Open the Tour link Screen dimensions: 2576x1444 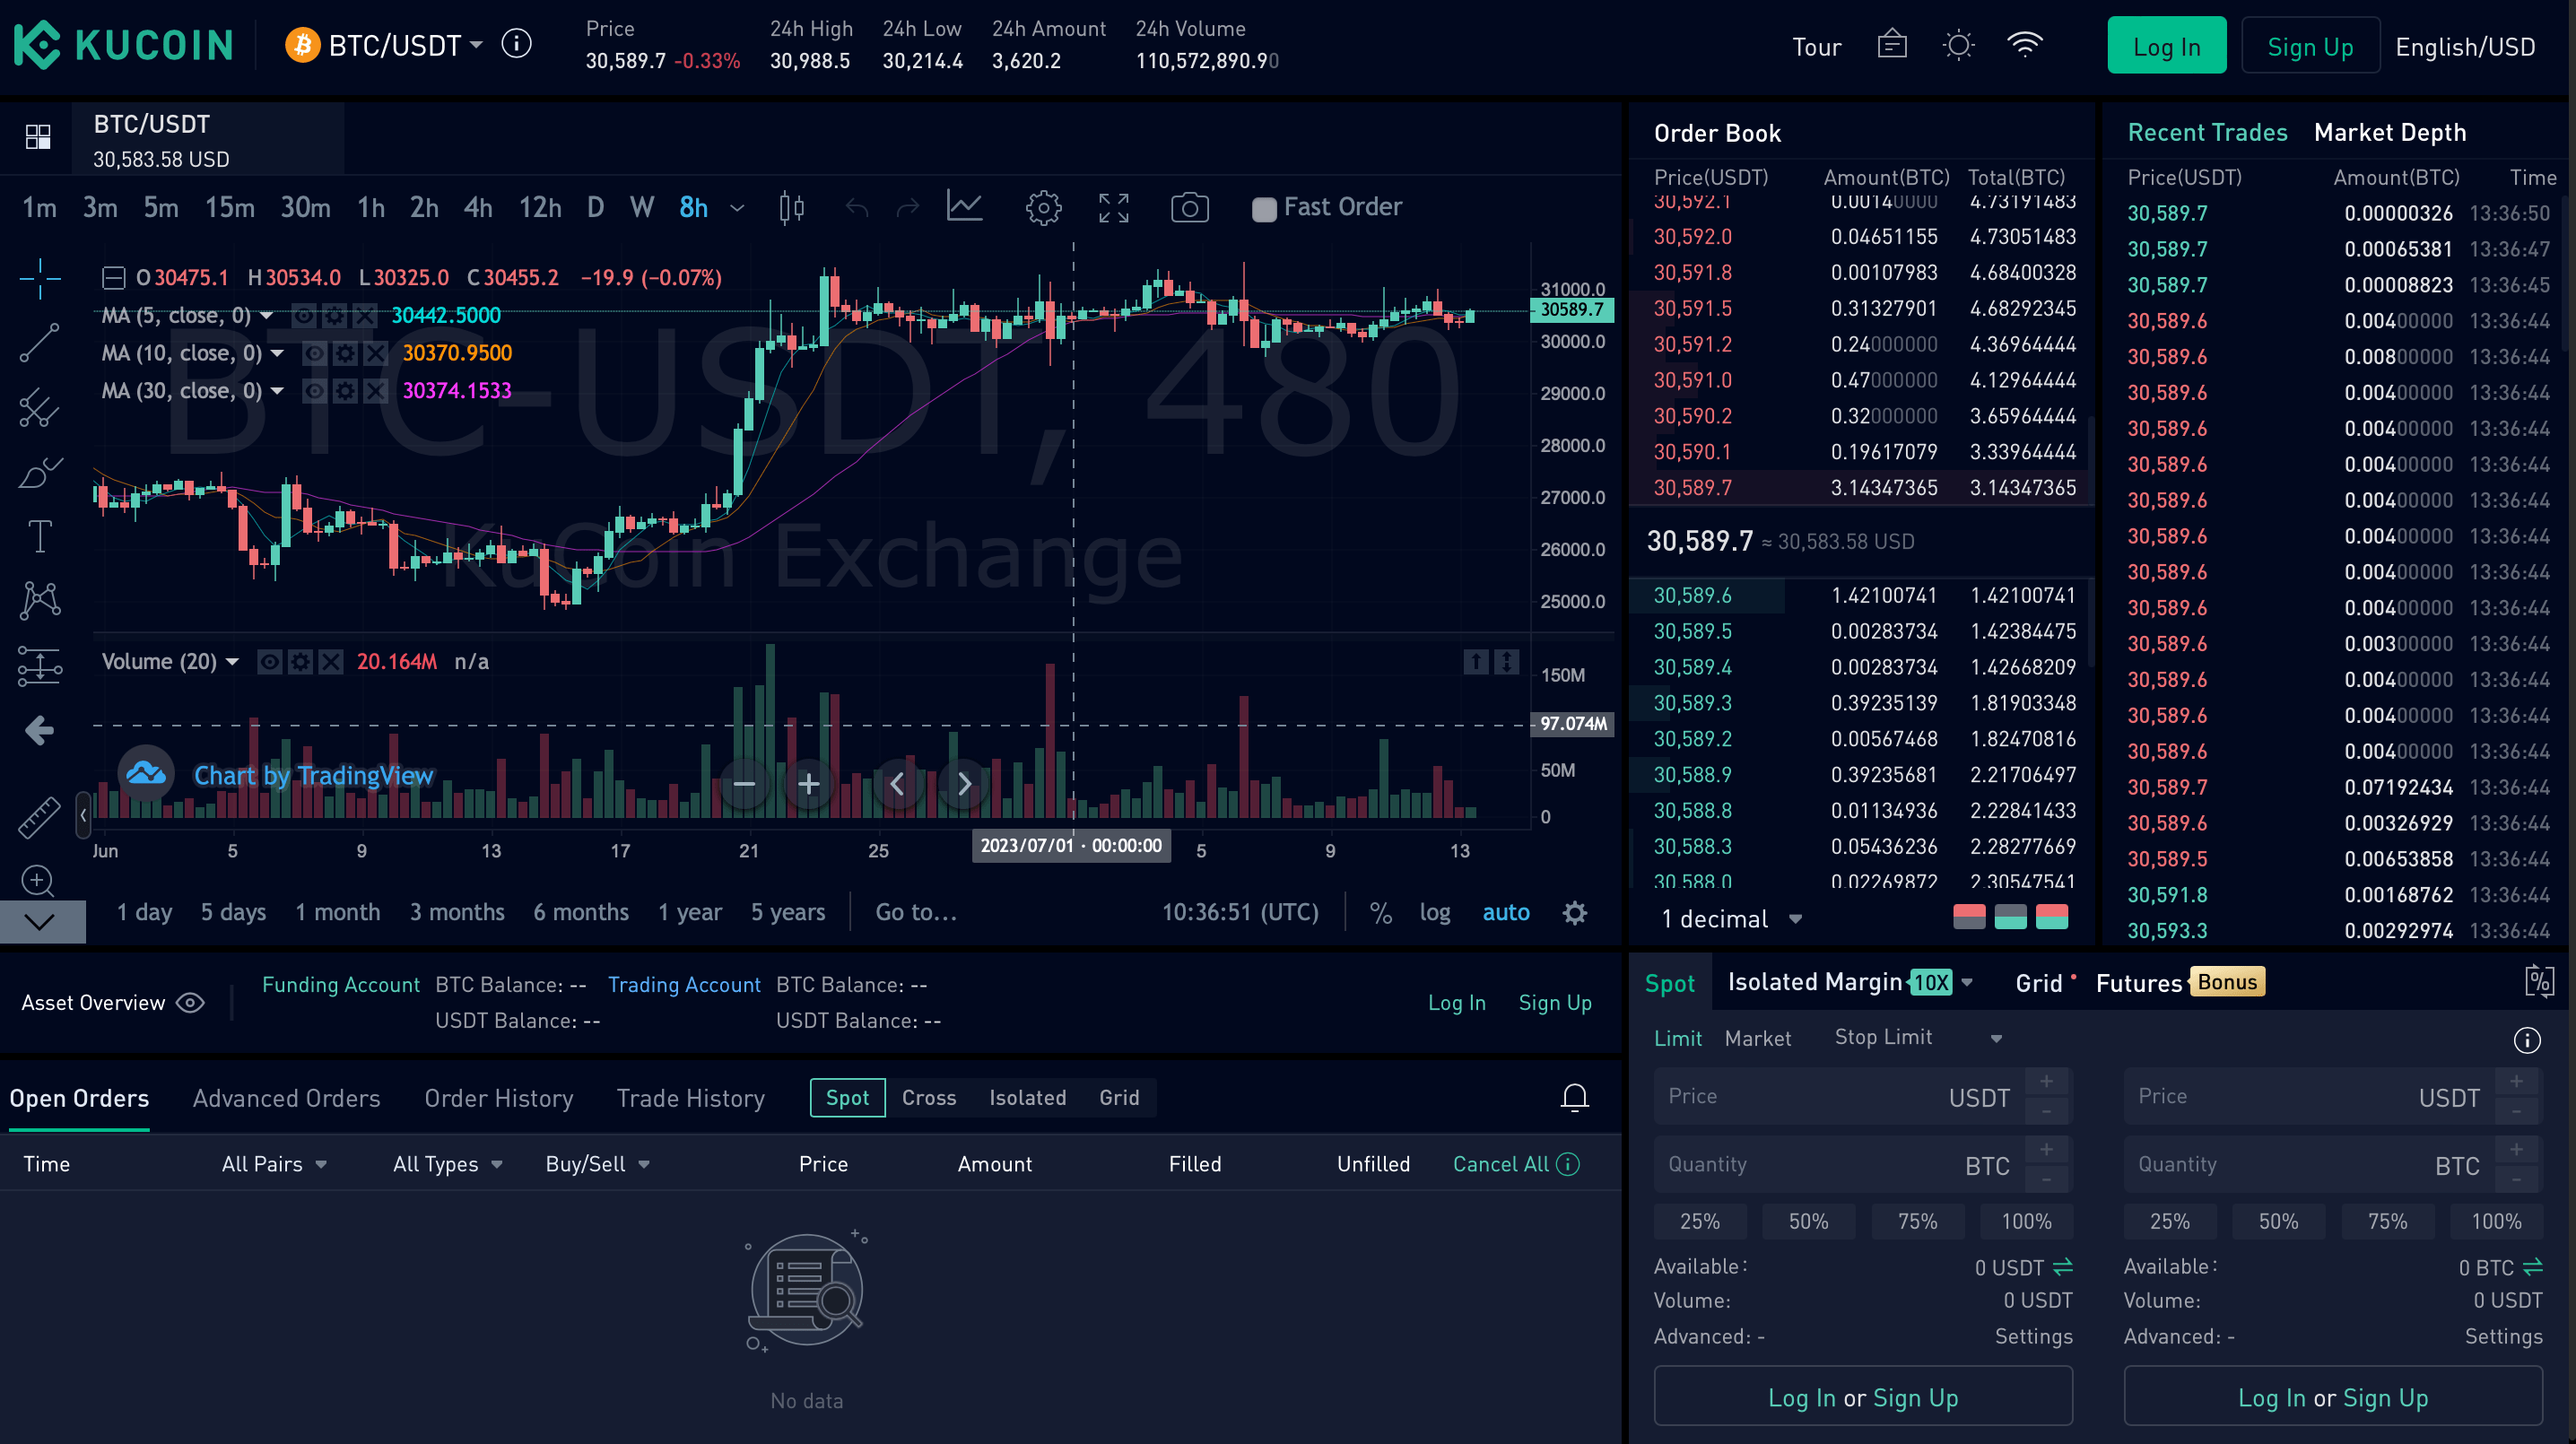point(1815,47)
